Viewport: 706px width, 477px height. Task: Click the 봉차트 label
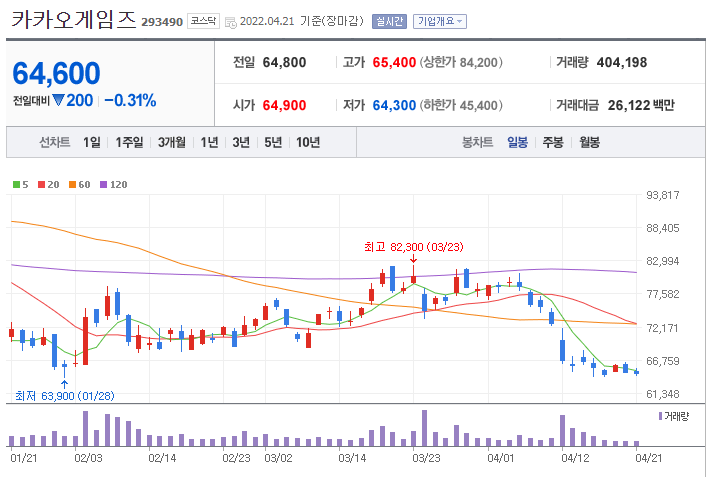(477, 142)
